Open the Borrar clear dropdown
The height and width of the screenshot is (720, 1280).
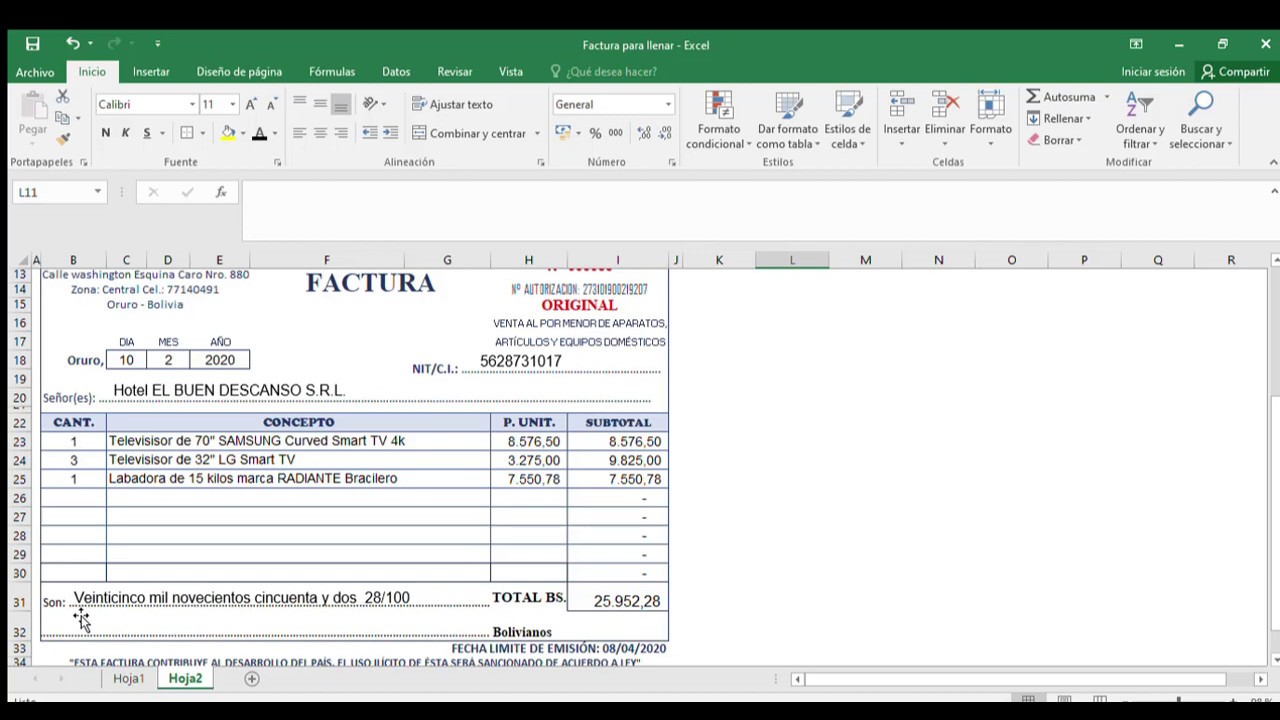(x=1055, y=140)
